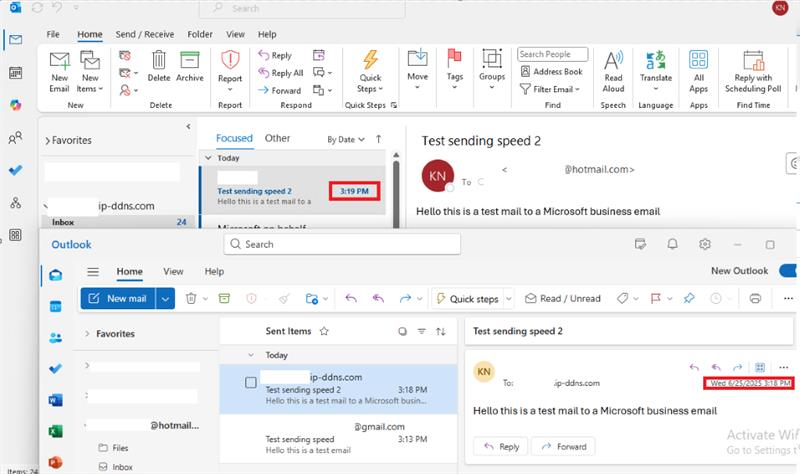The height and width of the screenshot is (474, 800).
Task: Click Forward button below the message
Action: [563, 446]
